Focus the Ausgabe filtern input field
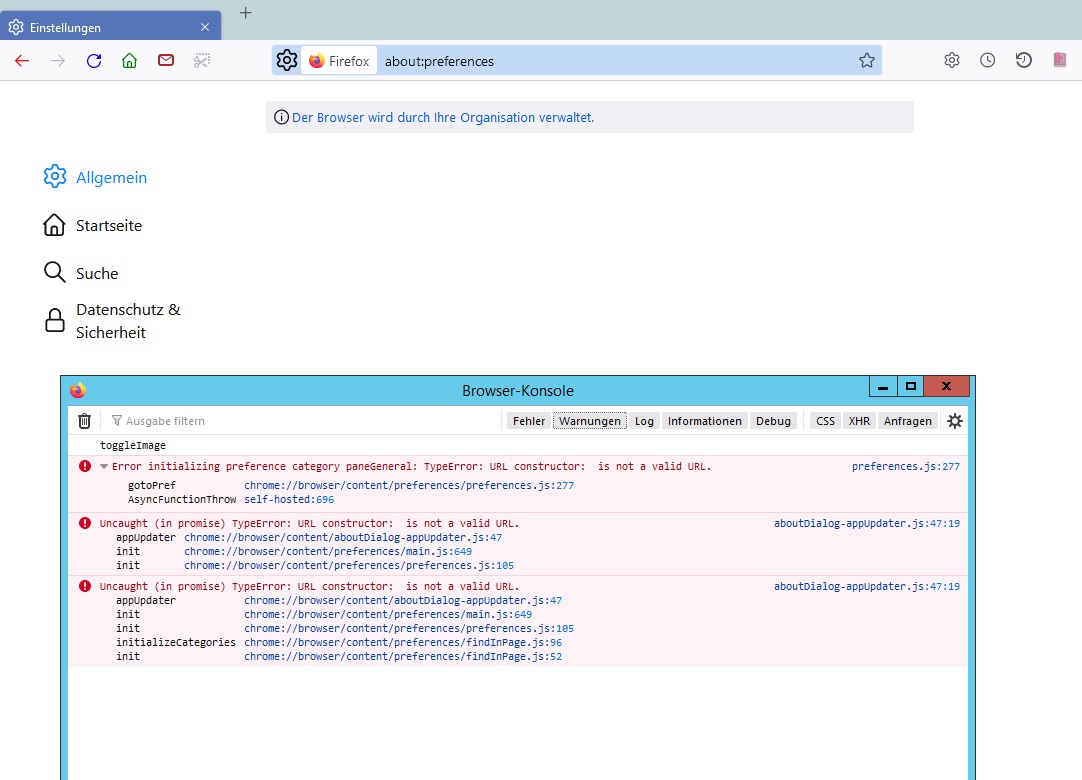The image size is (1082, 780). point(300,421)
